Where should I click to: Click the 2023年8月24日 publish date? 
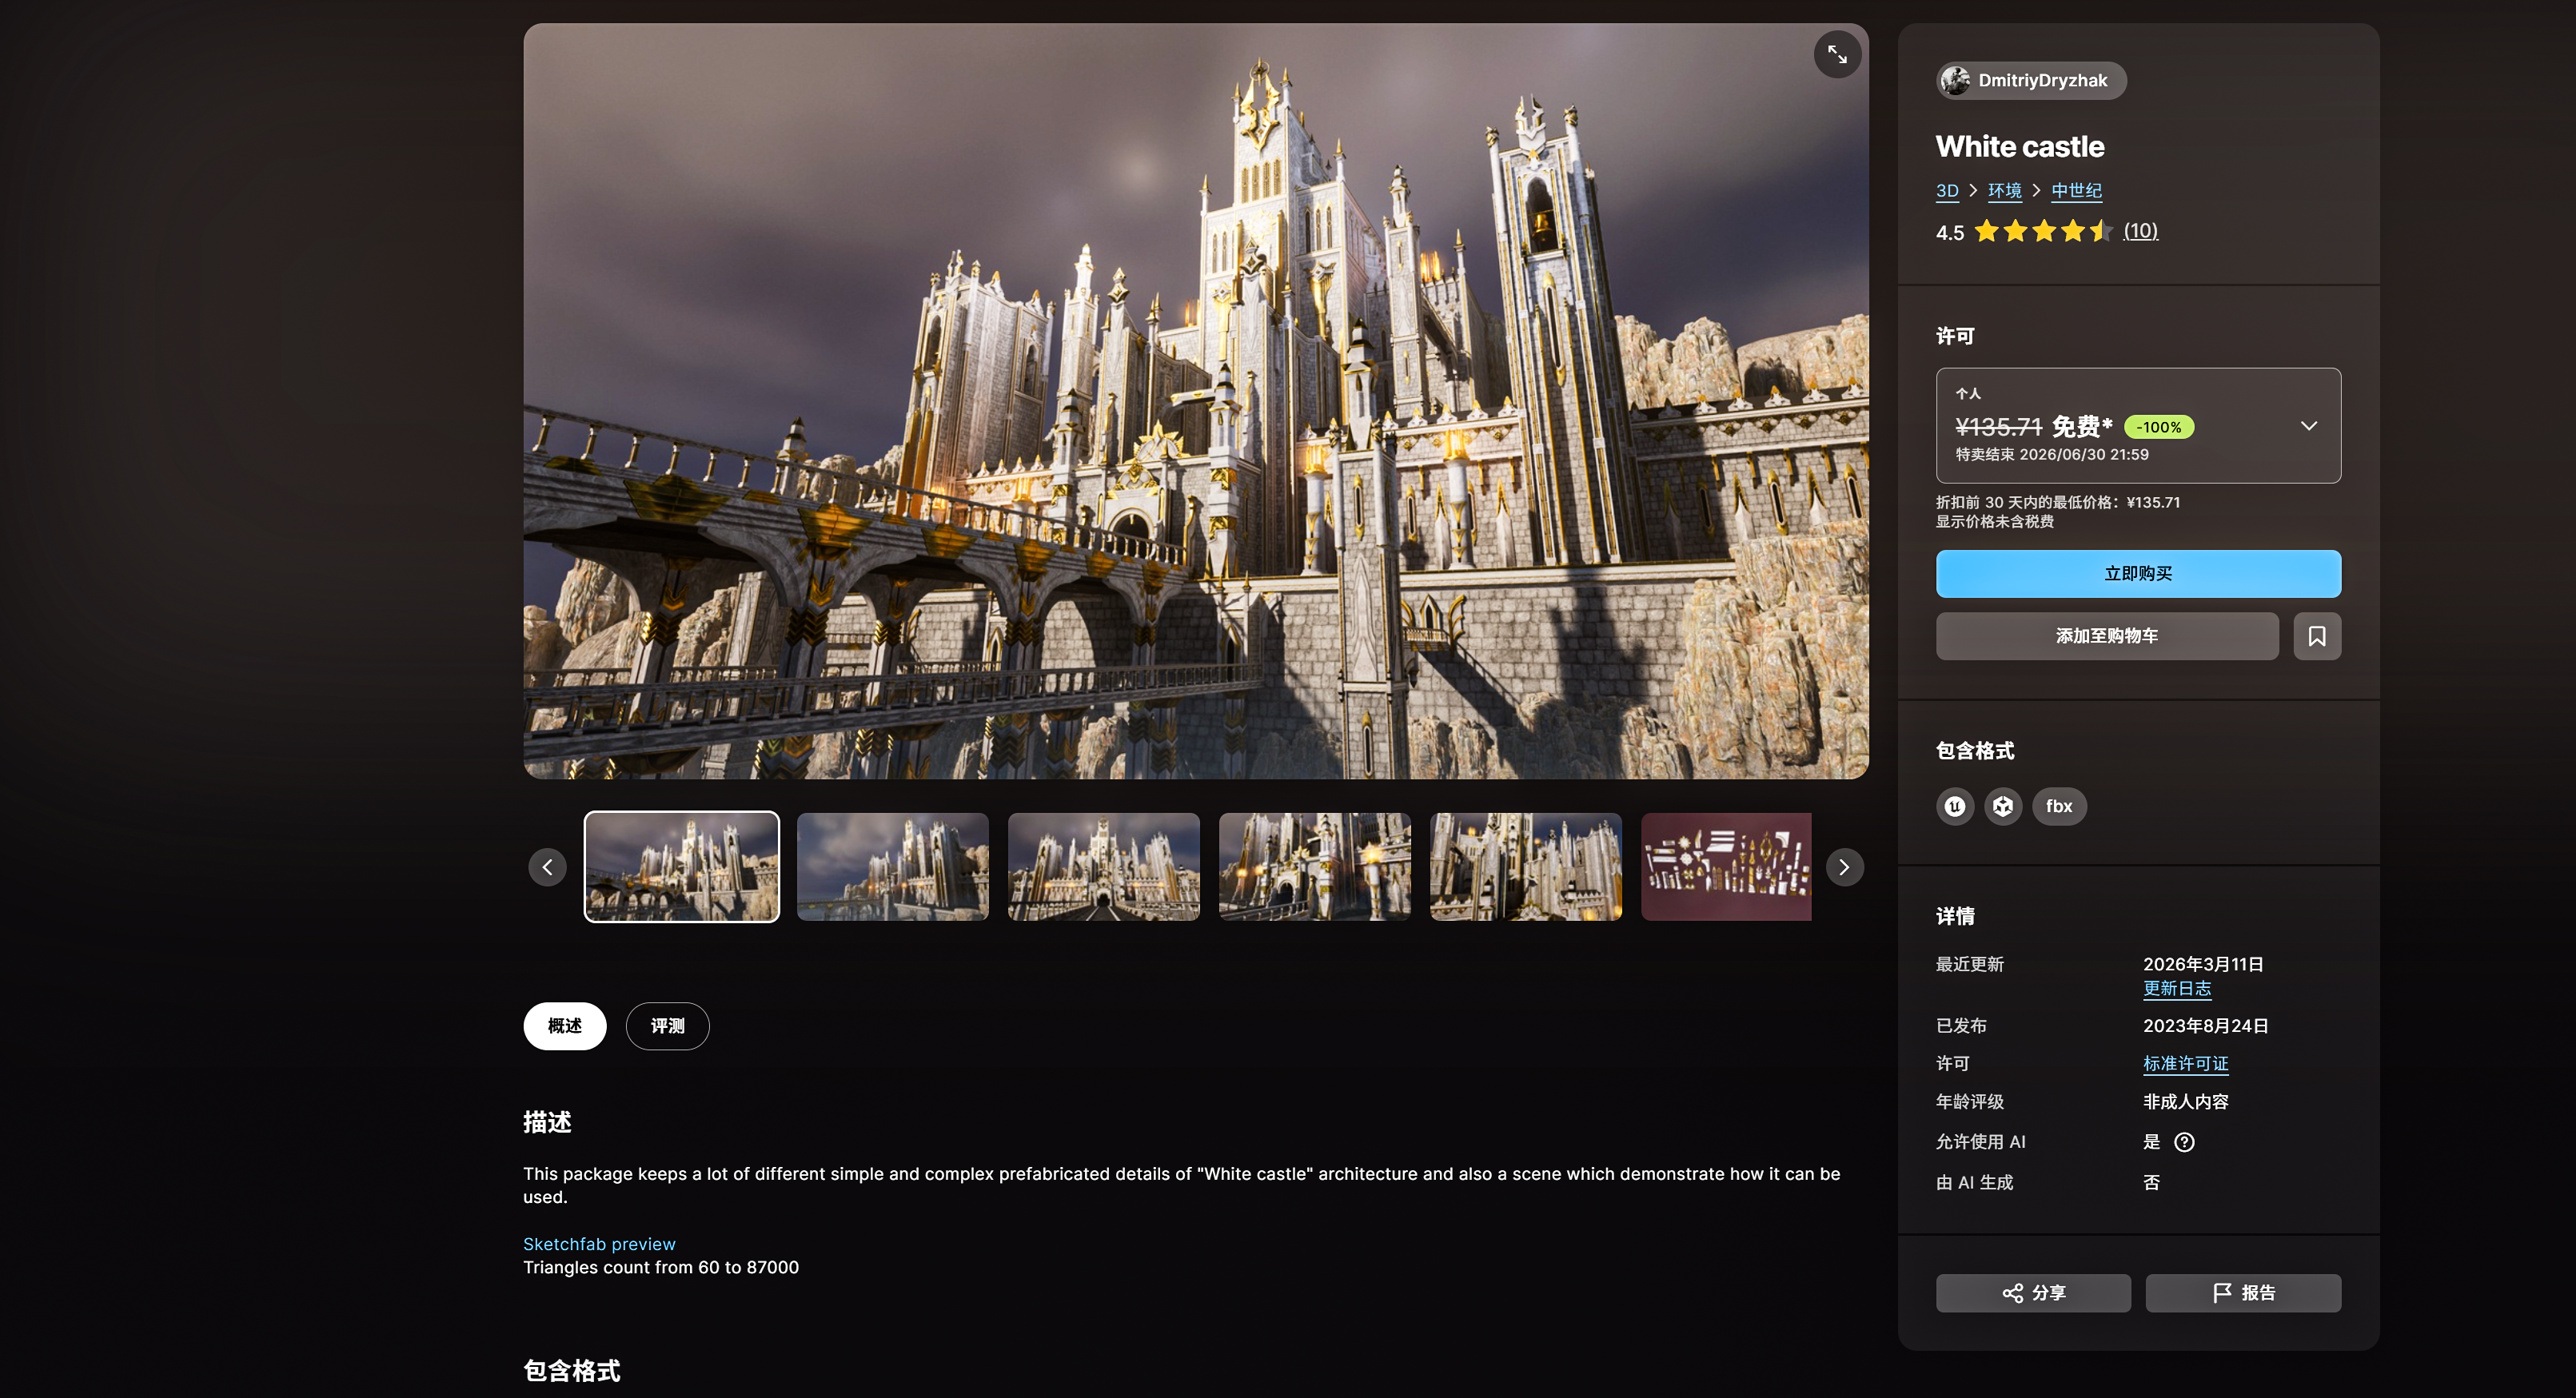click(2205, 1026)
